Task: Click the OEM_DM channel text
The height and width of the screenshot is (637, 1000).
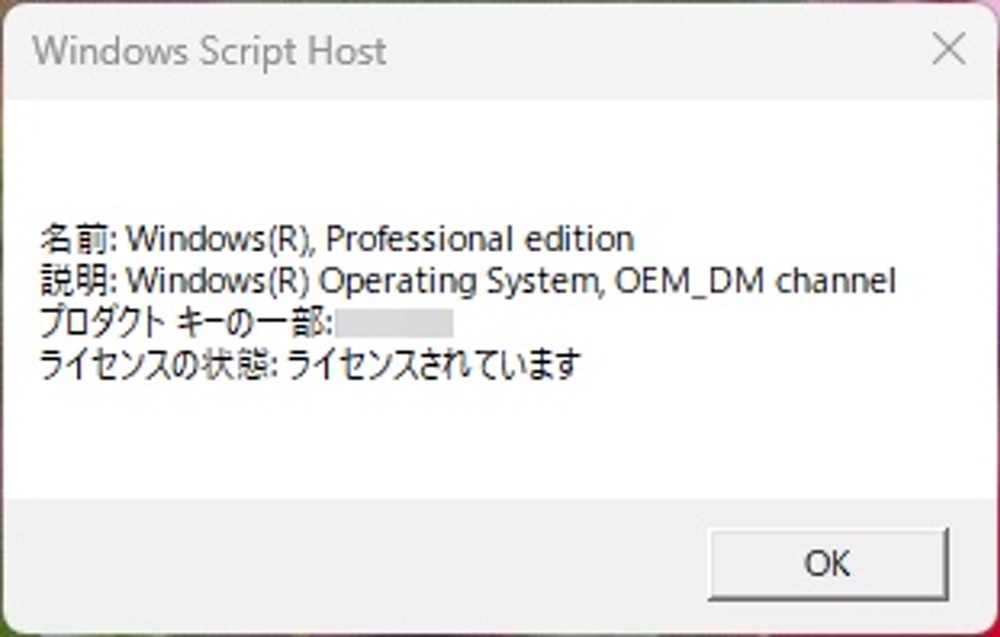Action: pyautogui.click(x=756, y=281)
